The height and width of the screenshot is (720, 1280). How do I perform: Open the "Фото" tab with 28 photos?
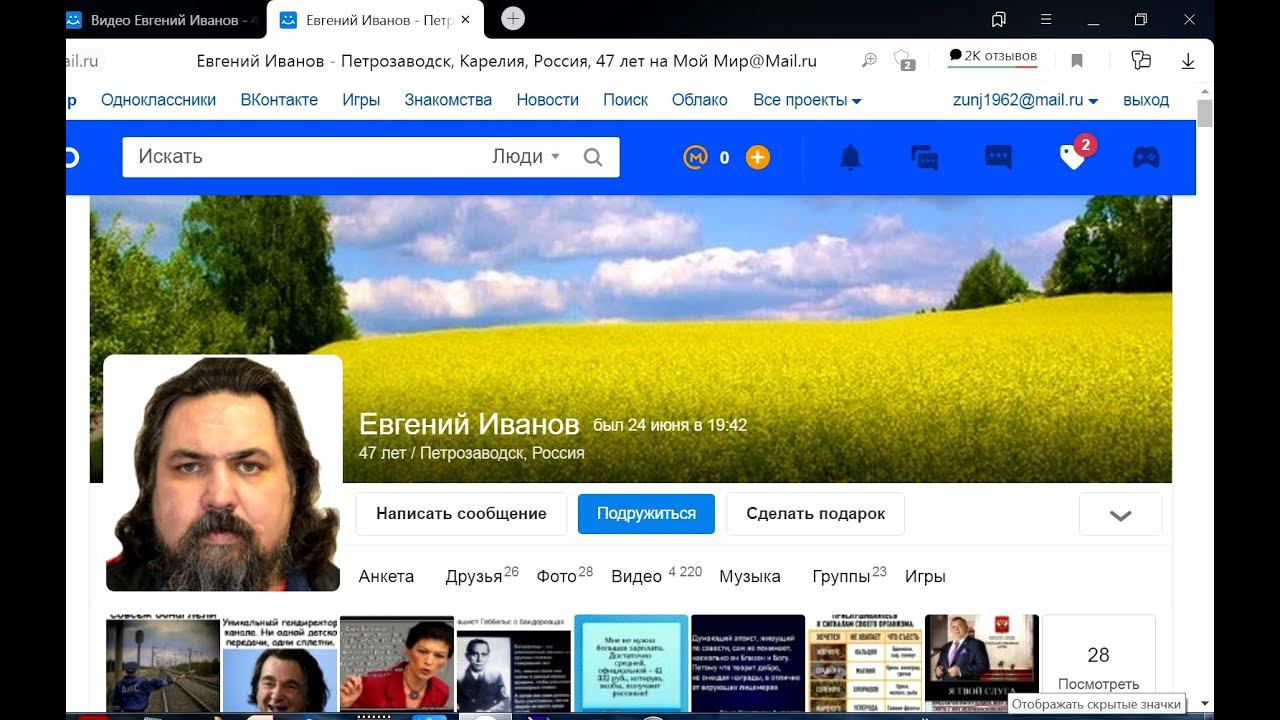pos(565,575)
